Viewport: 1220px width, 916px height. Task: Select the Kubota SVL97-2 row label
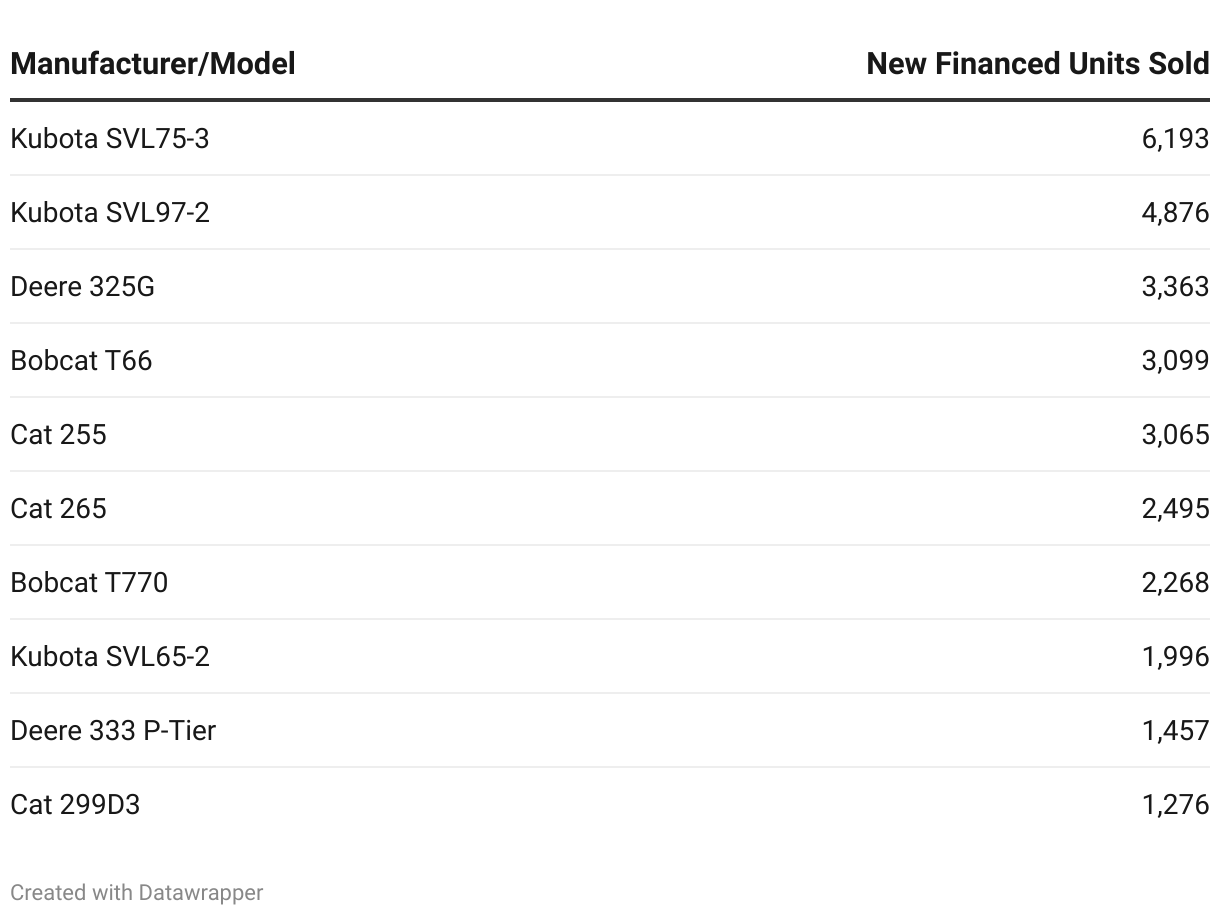110,213
